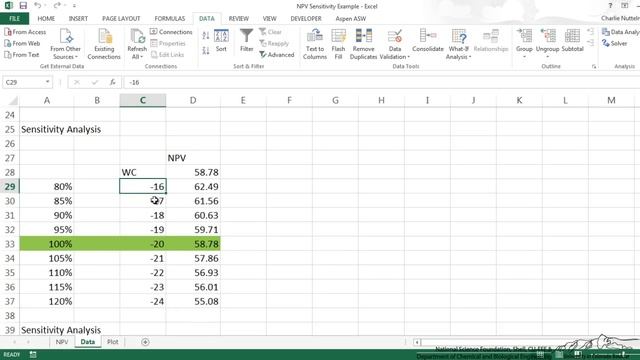This screenshot has height=360, width=640.
Task: Sort A to Z ascending
Action: (206, 36)
